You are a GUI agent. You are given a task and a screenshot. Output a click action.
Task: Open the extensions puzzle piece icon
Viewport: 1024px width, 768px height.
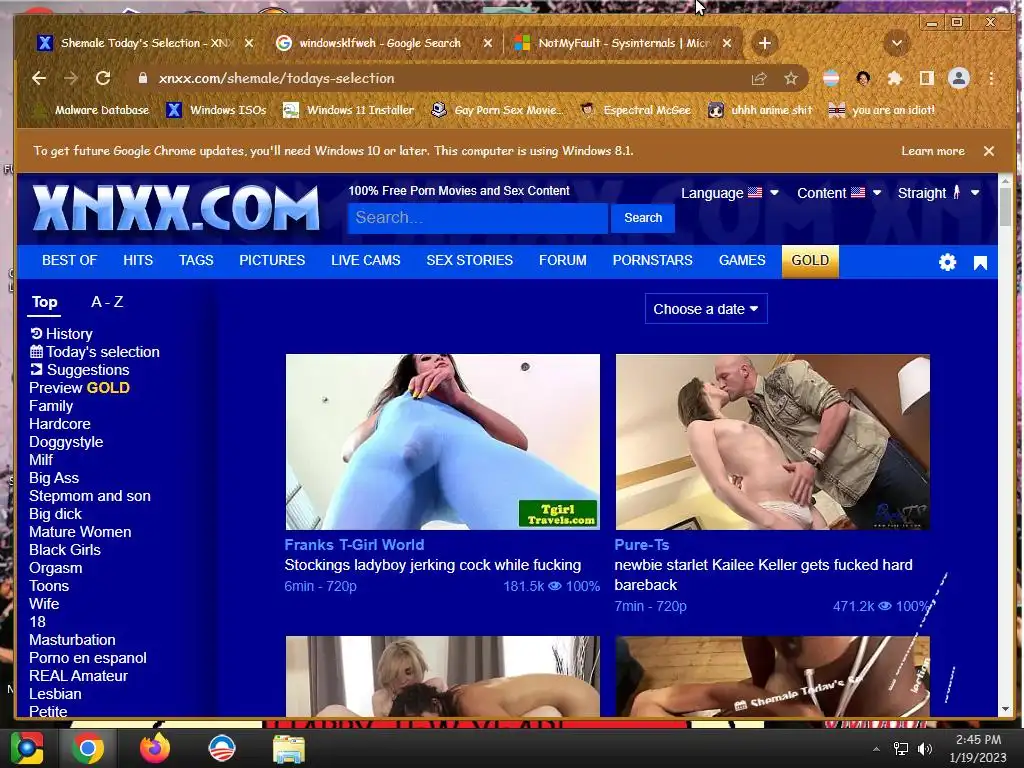(x=895, y=78)
